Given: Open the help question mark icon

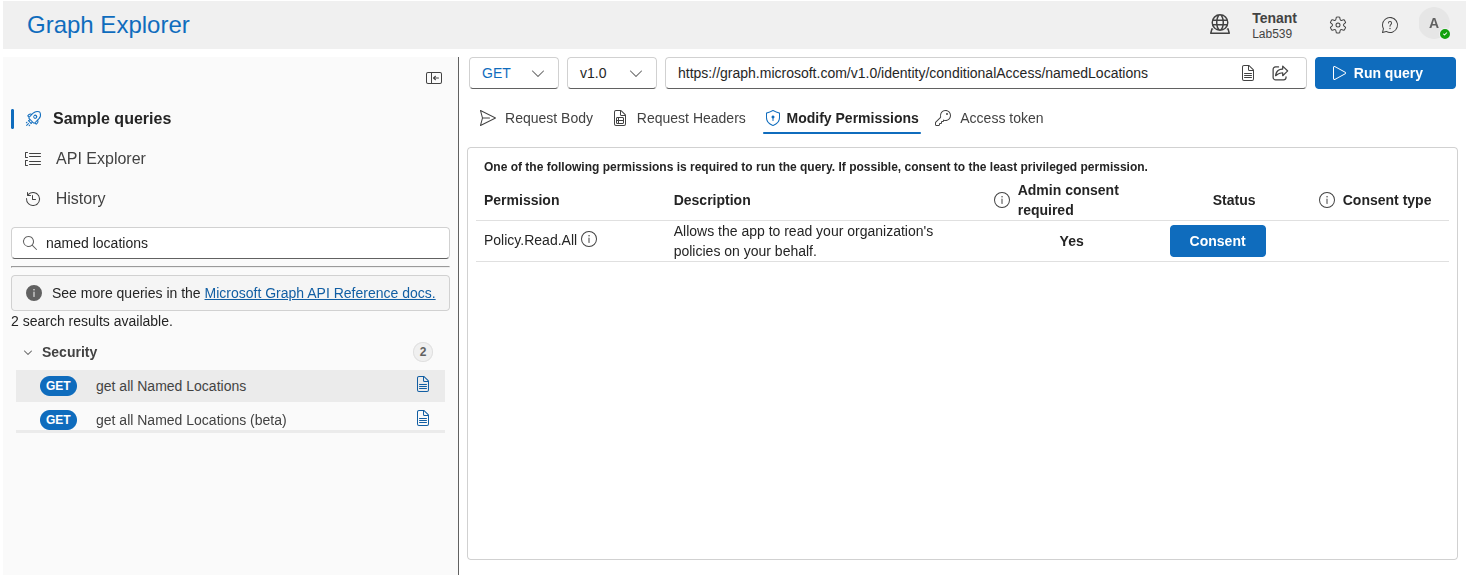Looking at the screenshot, I should tap(1390, 25).
